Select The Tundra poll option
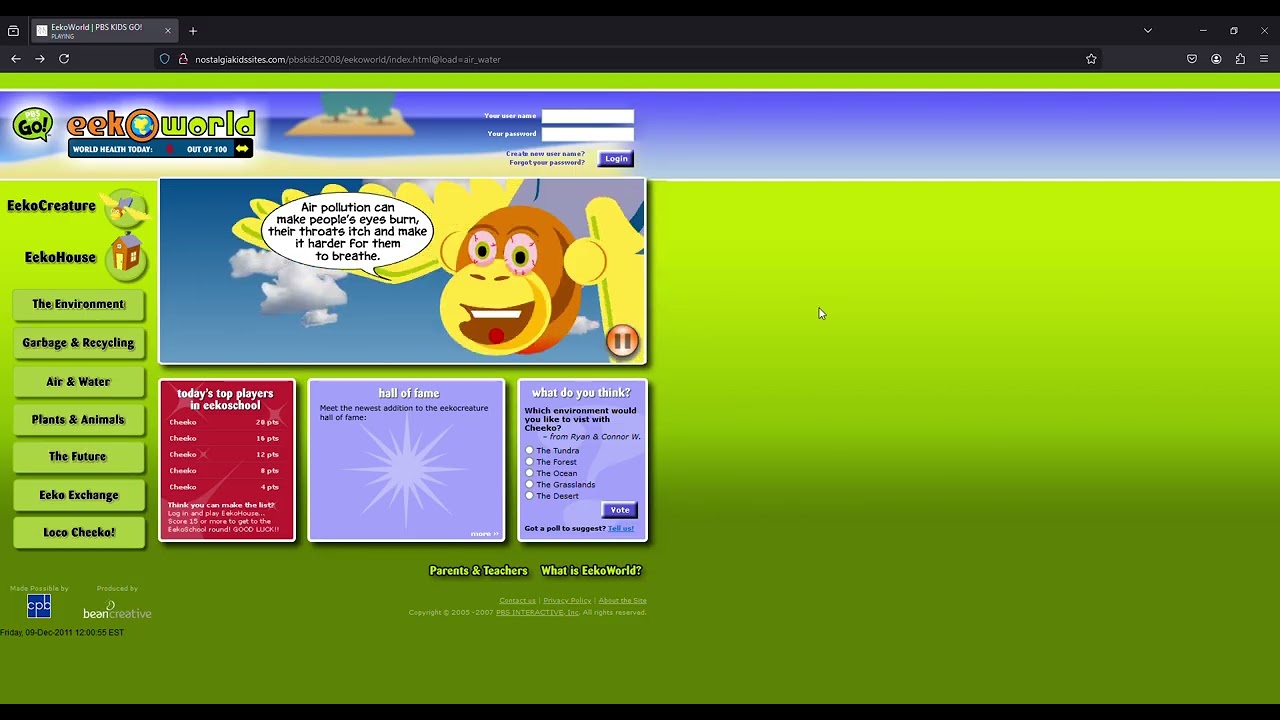The height and width of the screenshot is (720, 1280). point(529,451)
